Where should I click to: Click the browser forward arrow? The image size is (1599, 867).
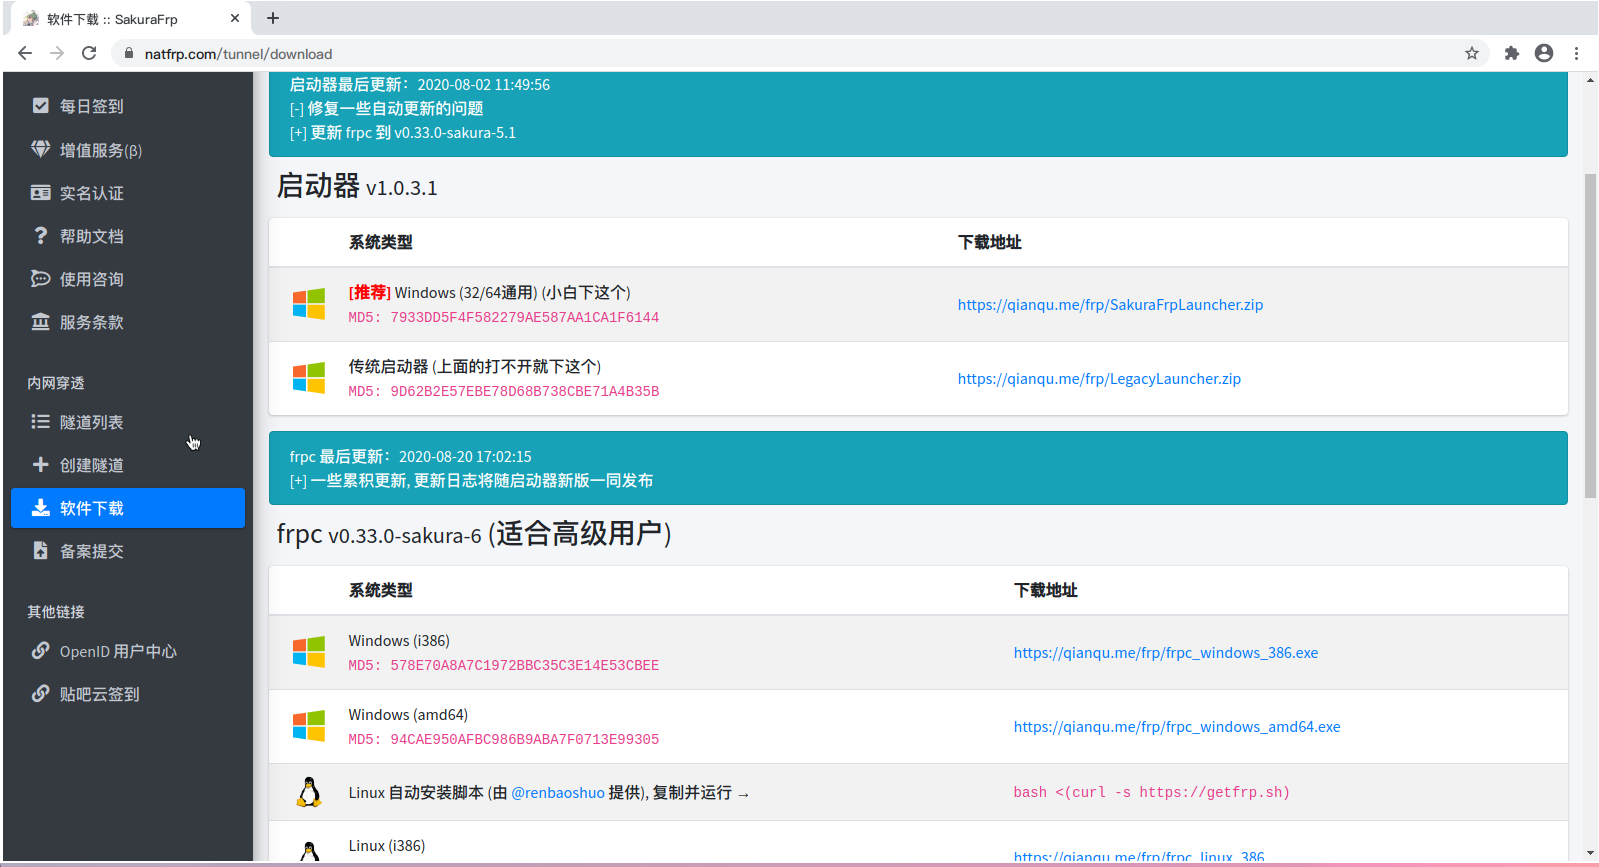[57, 53]
